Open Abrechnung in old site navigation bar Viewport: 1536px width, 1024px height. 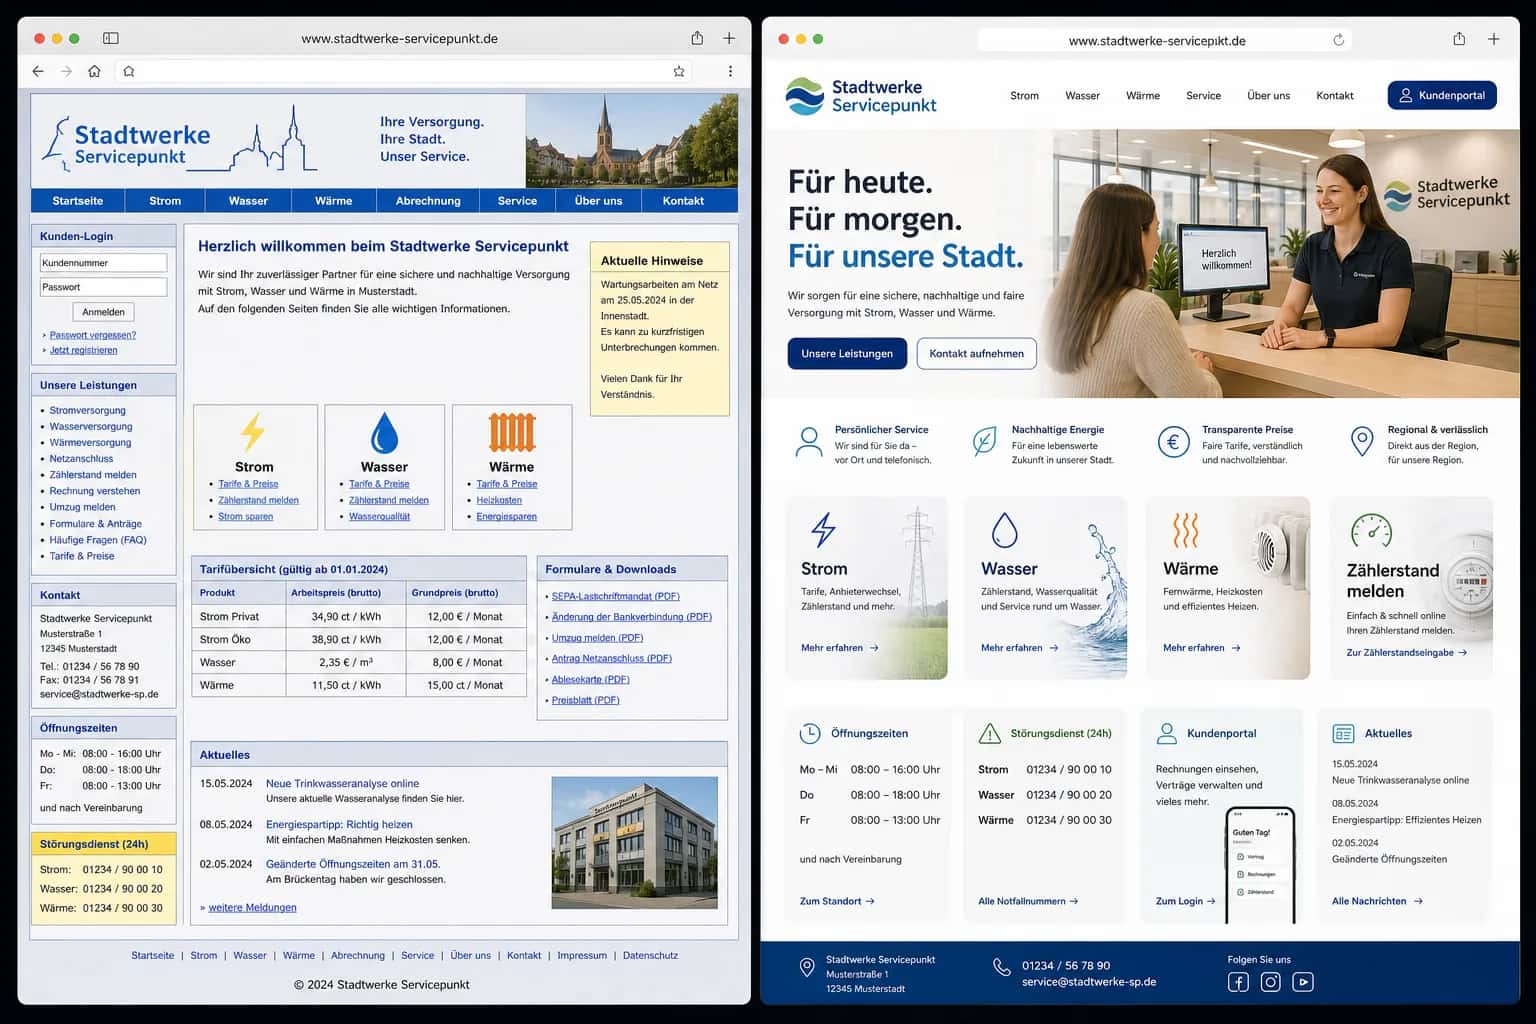(428, 201)
